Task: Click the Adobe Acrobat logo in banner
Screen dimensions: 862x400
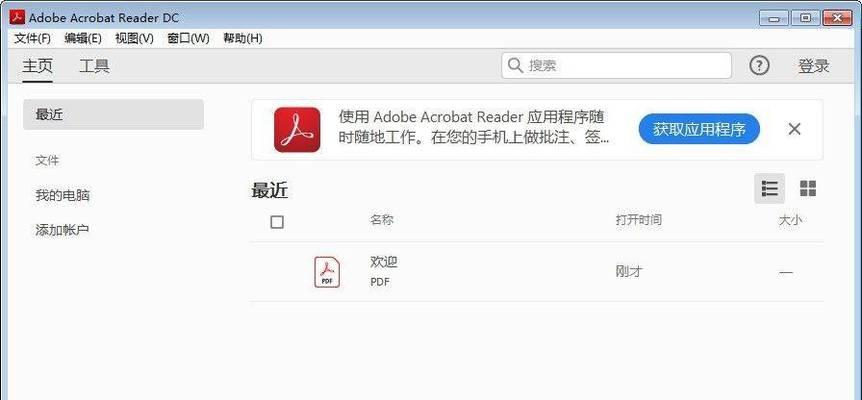Action: 297,130
